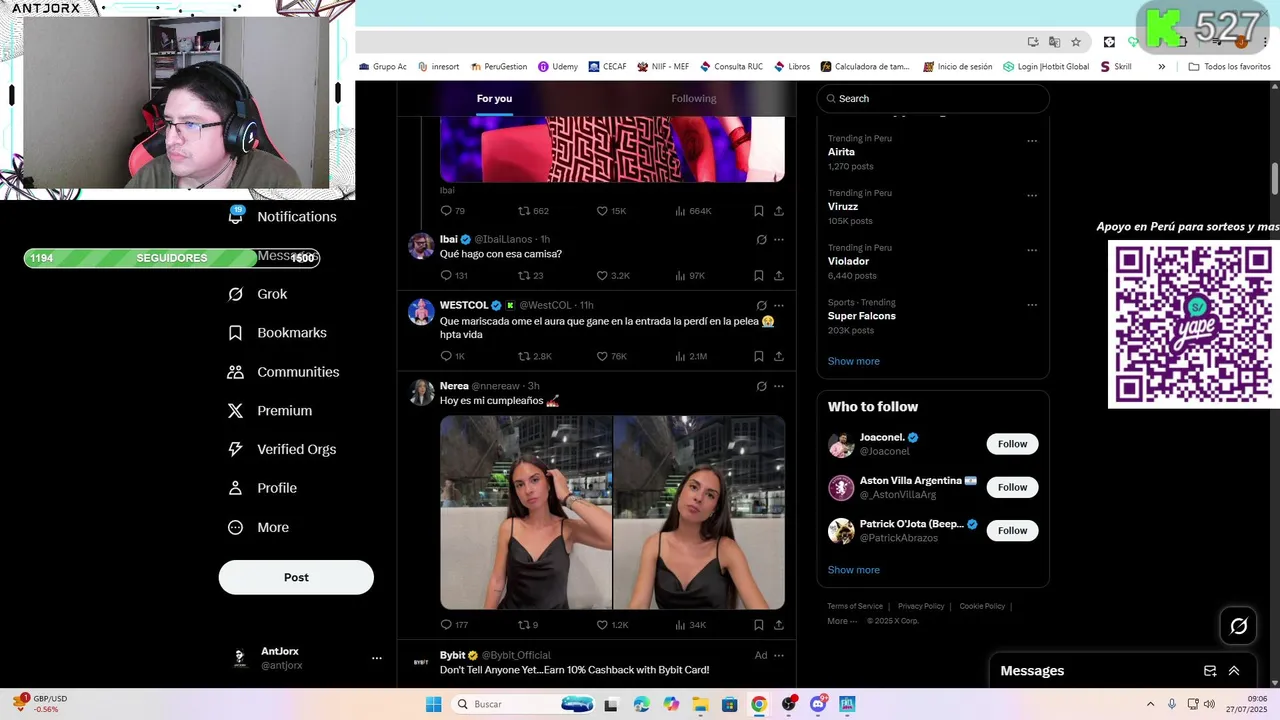Show more trending topics
The image size is (1280, 720).
pos(853,361)
